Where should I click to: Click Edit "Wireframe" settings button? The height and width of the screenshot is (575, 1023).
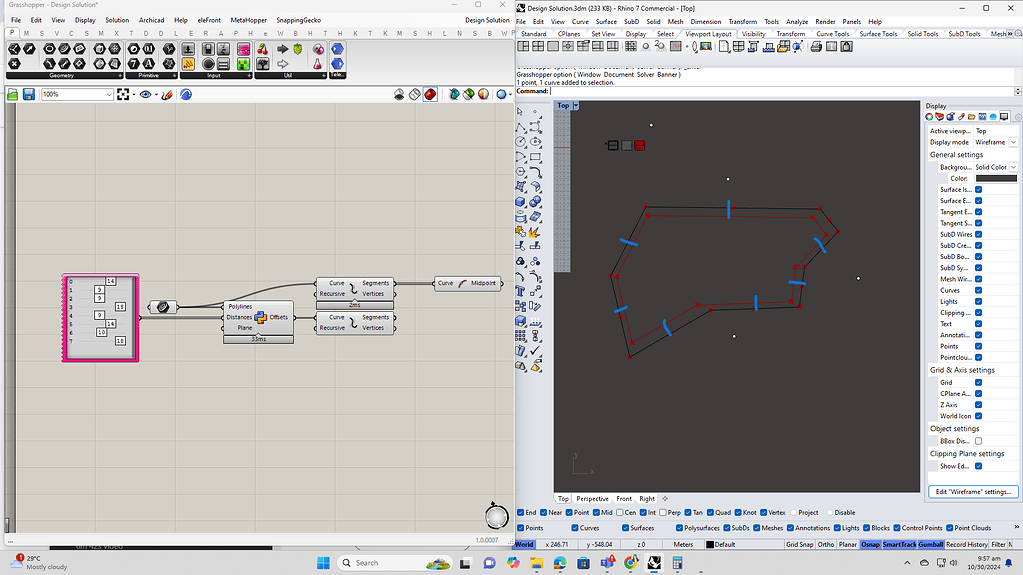tap(973, 492)
